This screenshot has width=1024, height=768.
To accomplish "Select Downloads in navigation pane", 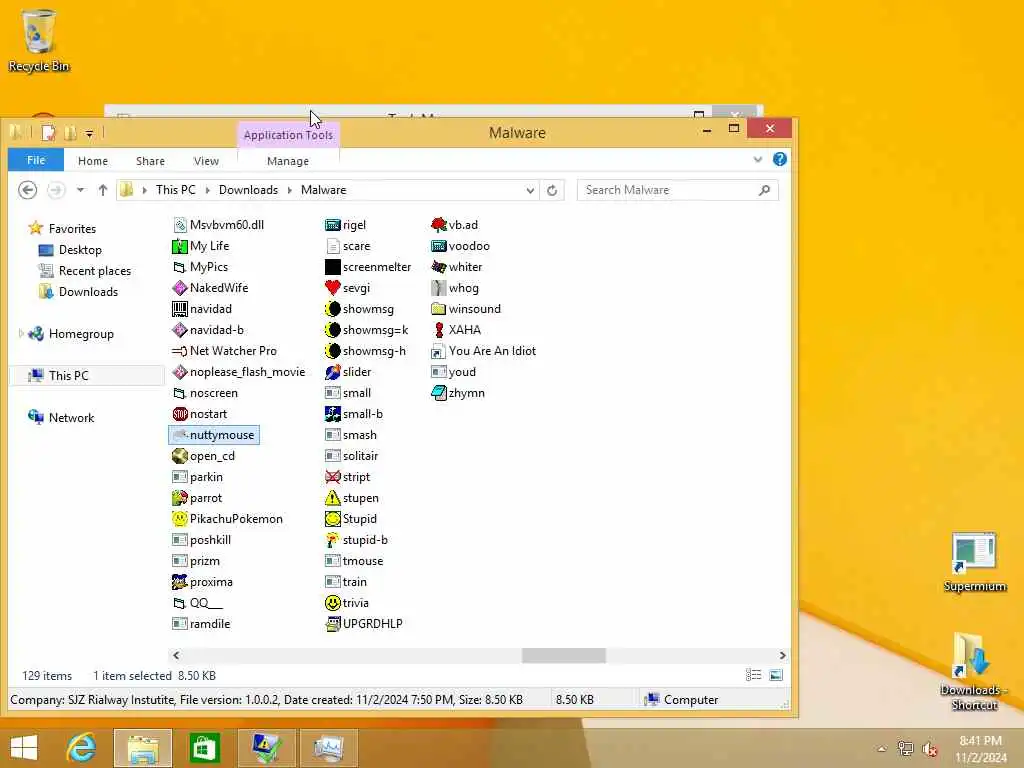I will click(88, 291).
